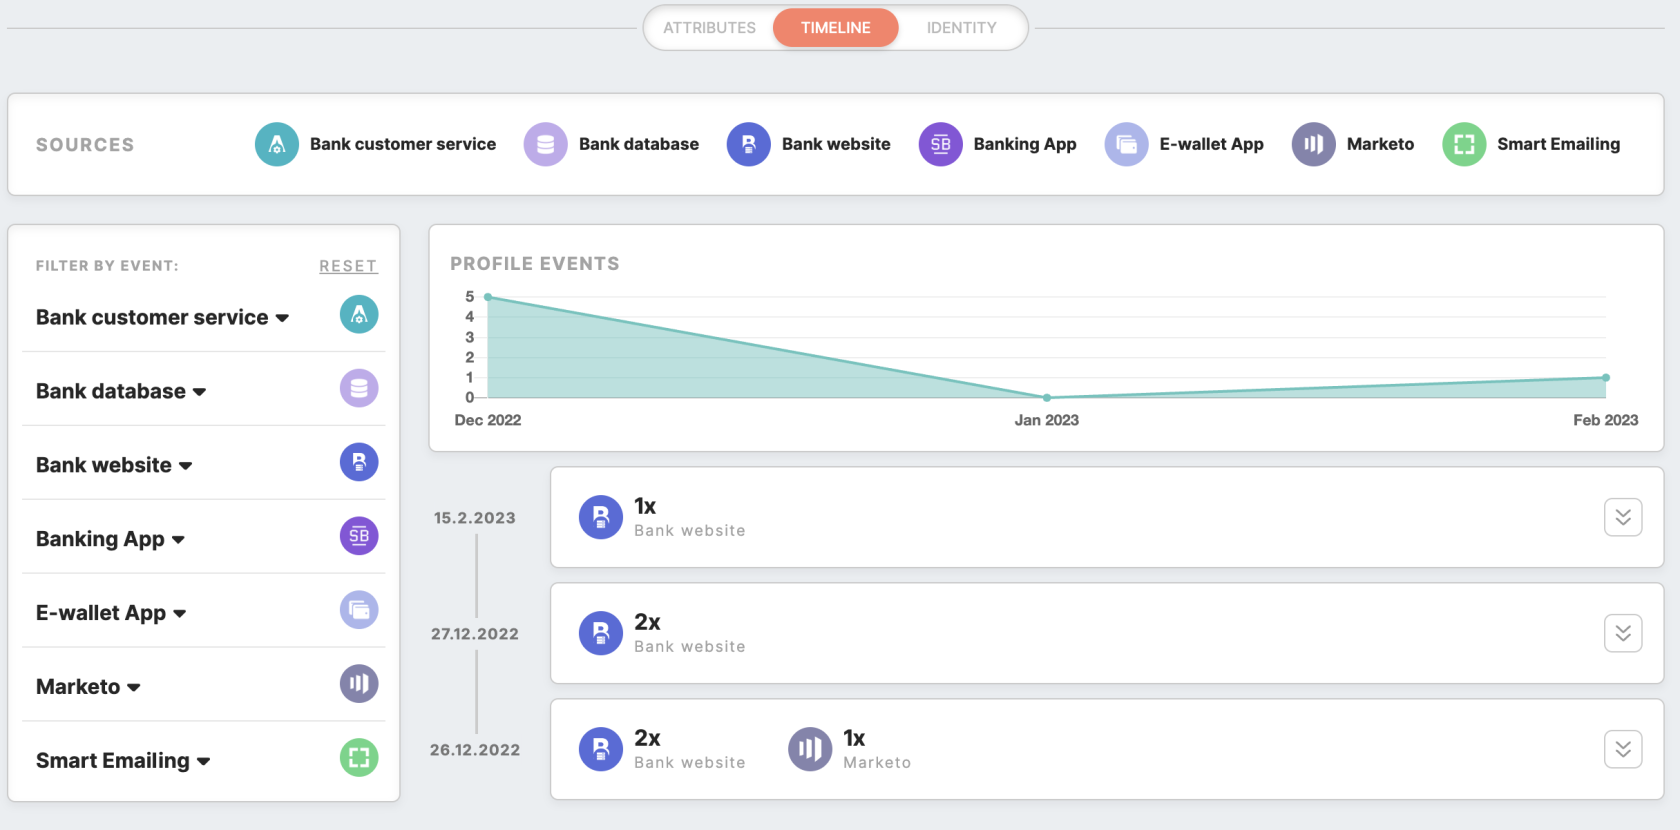Open the Identity tab
This screenshot has width=1680, height=830.
click(961, 28)
